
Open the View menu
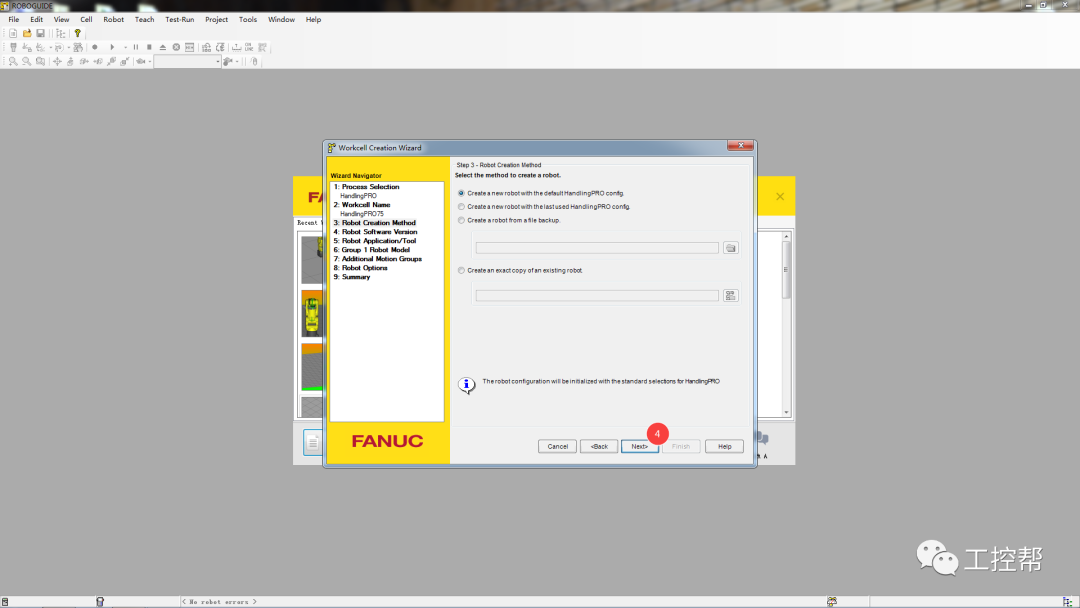(61, 19)
